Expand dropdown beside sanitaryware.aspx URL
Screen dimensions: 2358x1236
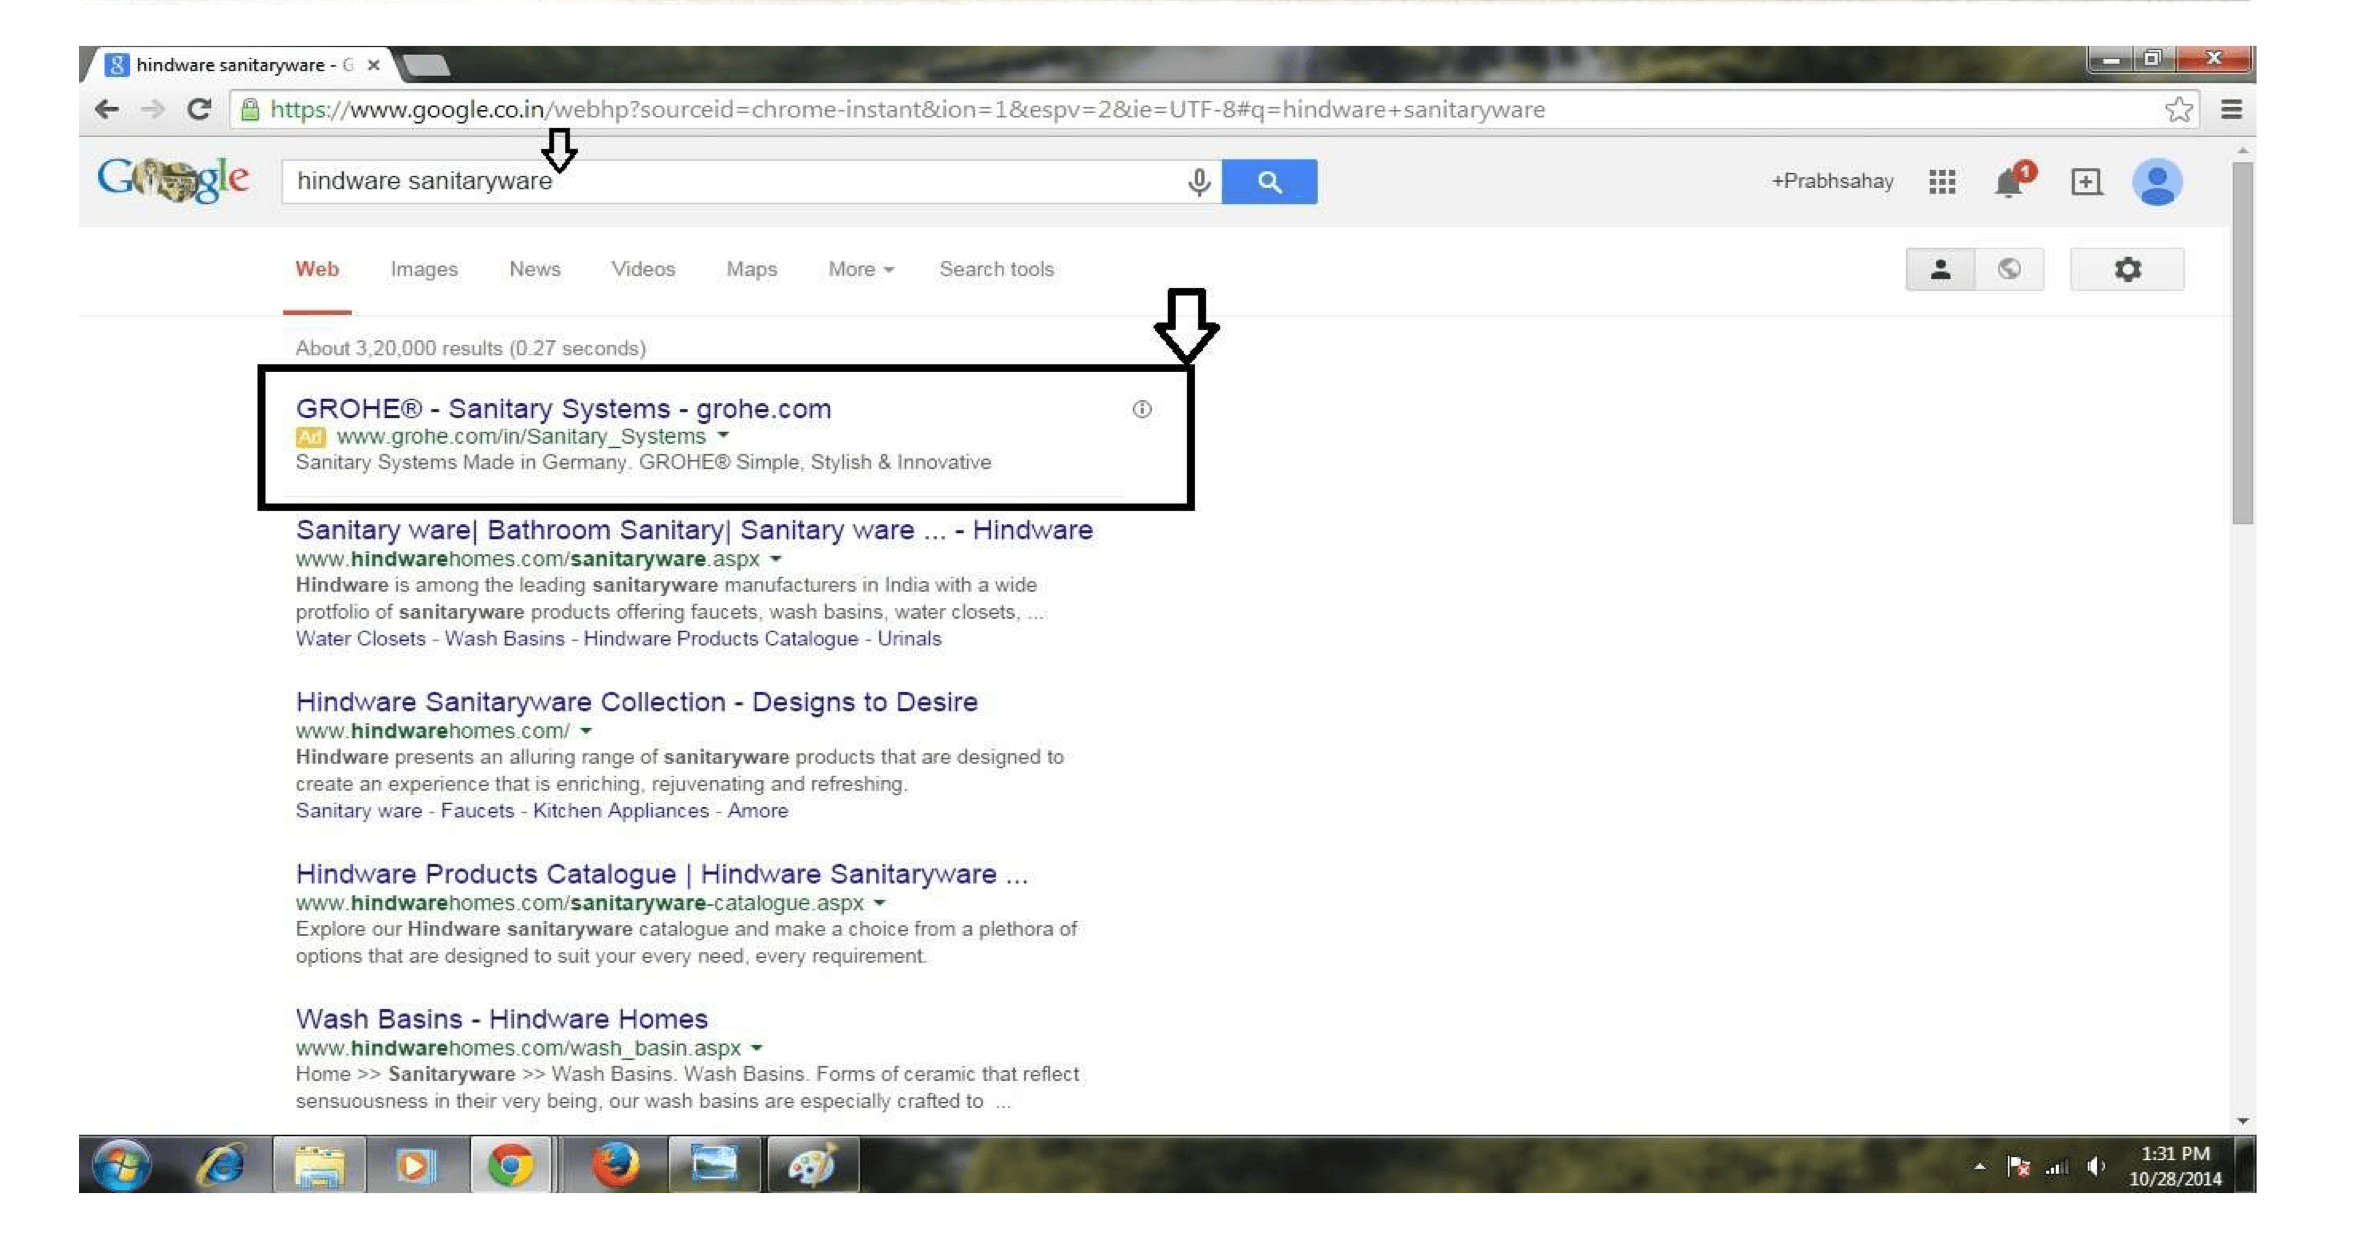coord(776,559)
